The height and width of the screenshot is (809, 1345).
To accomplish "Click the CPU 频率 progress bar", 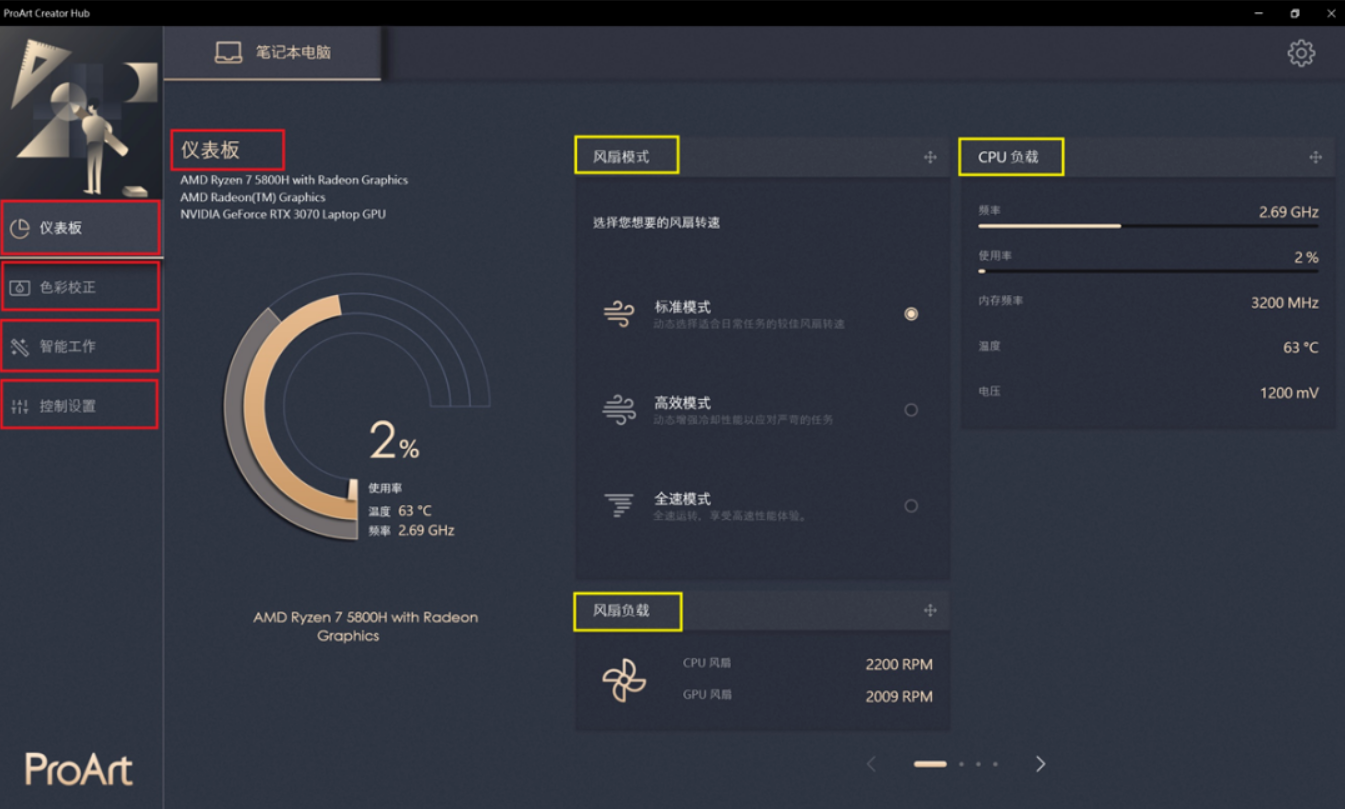I will [x=1148, y=226].
